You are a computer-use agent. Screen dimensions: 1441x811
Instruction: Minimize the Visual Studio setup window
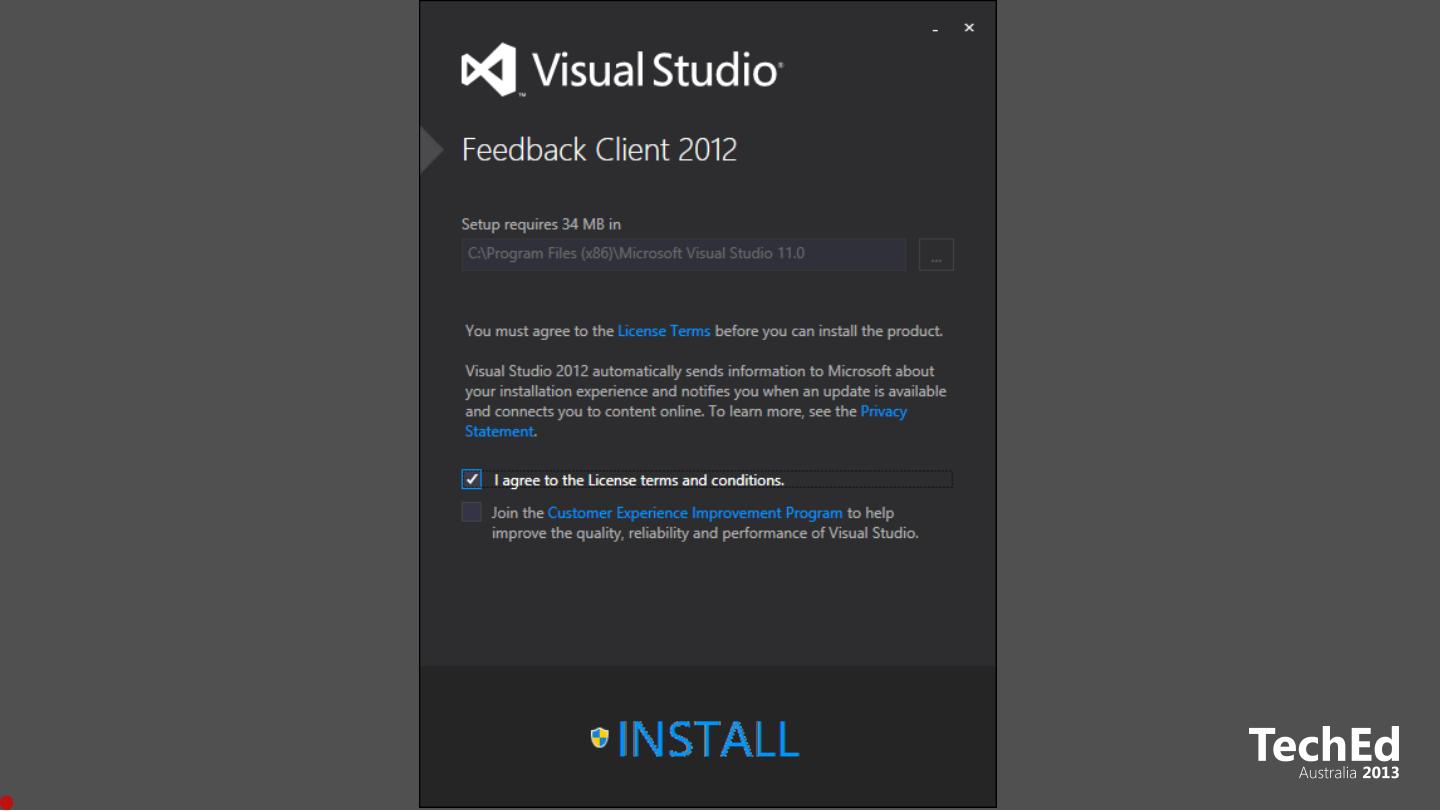tap(936, 29)
